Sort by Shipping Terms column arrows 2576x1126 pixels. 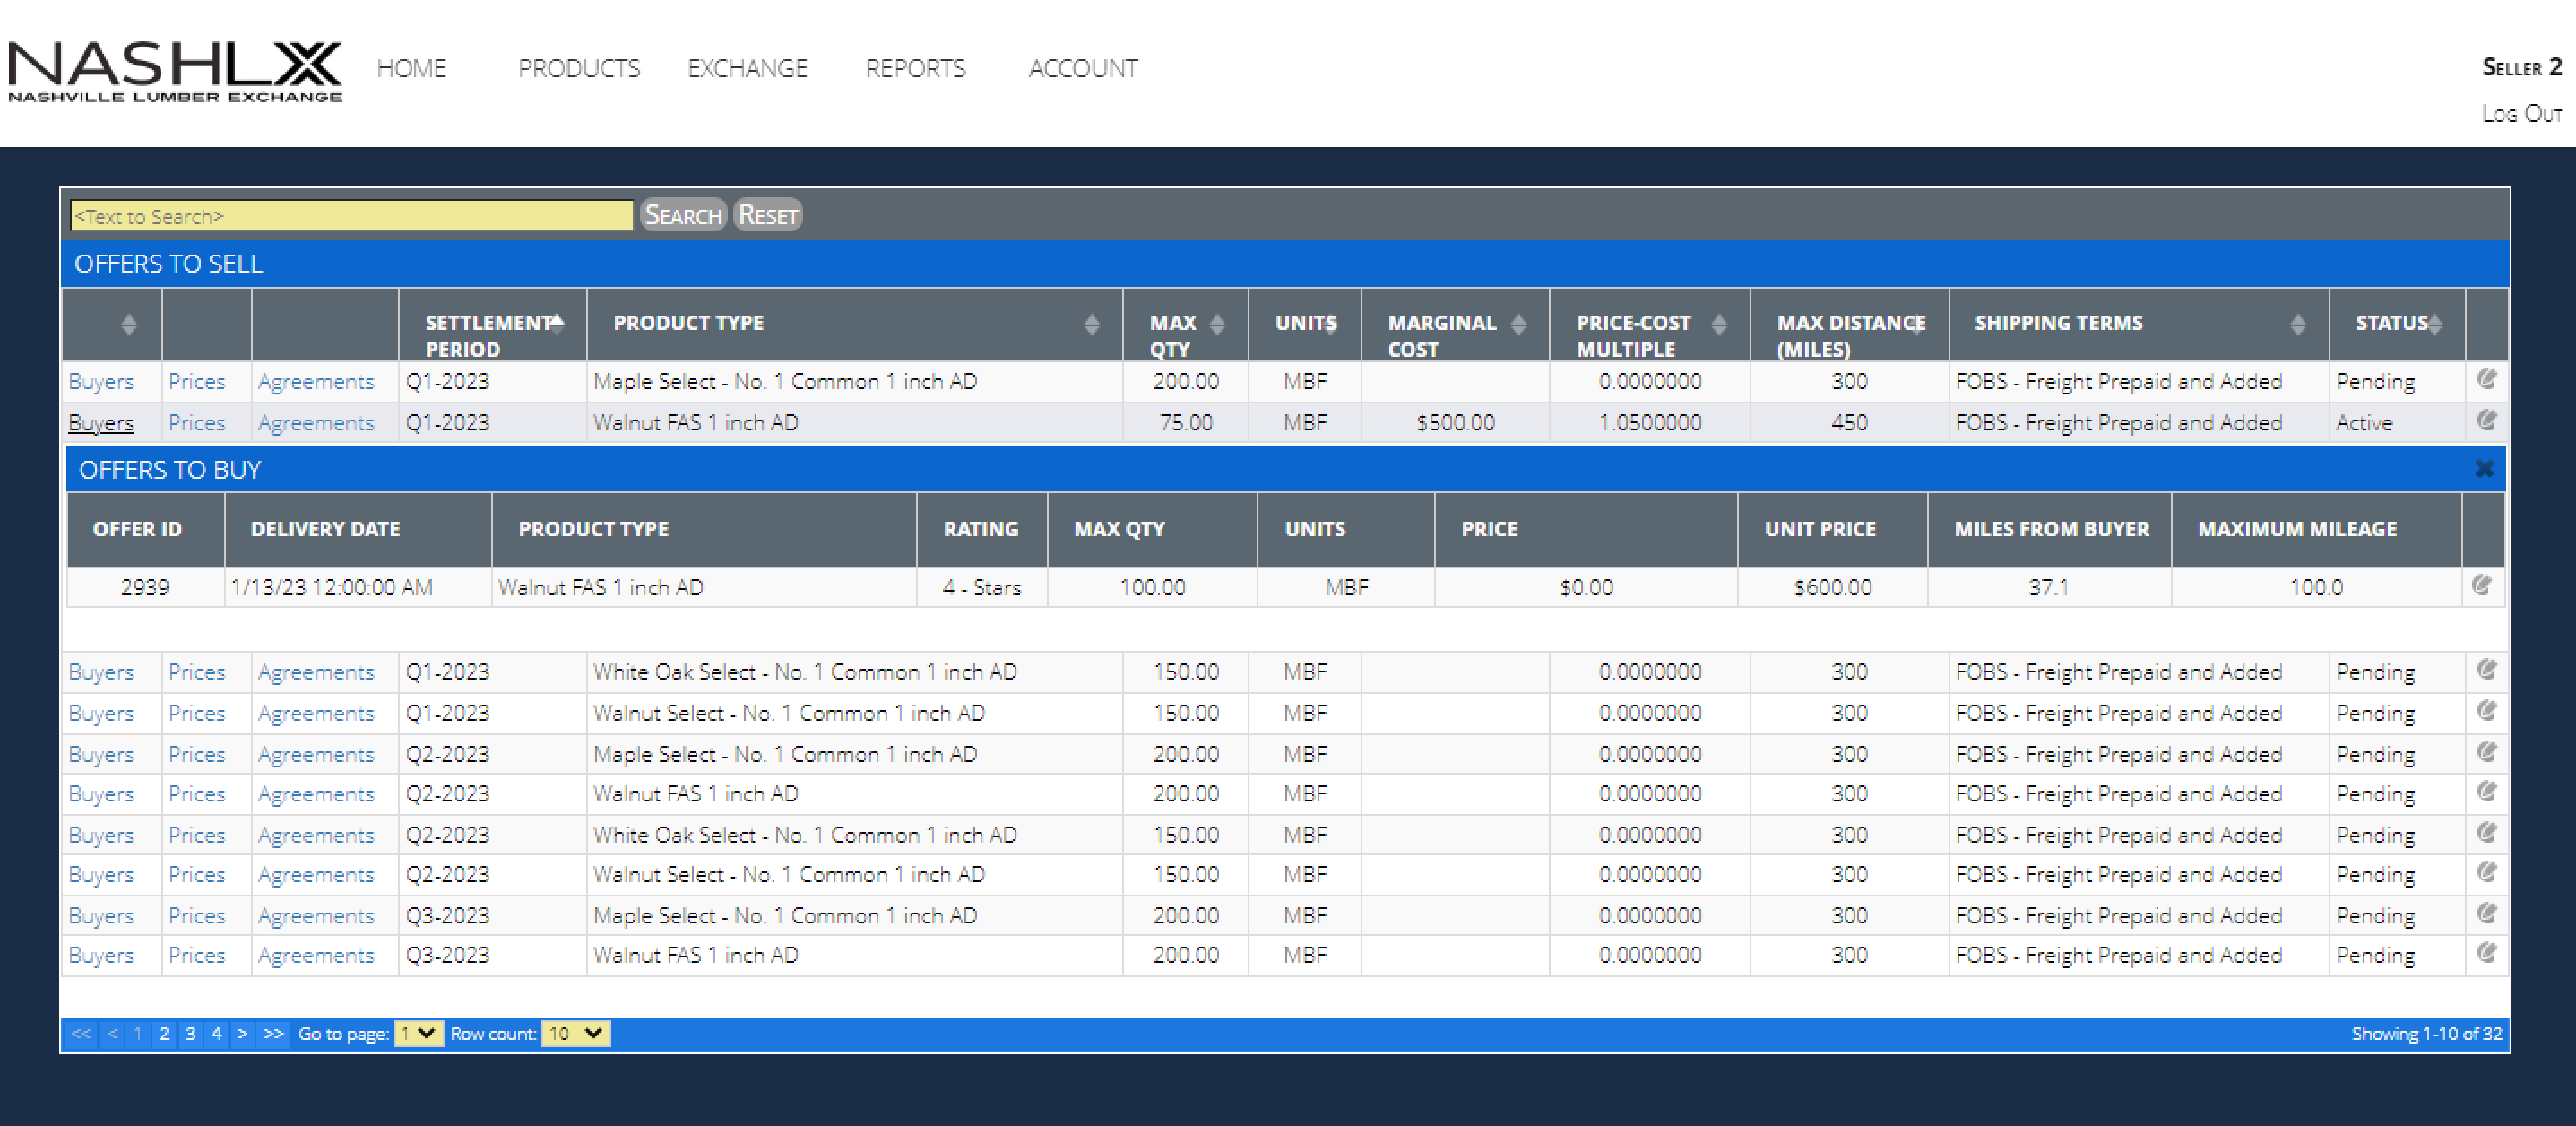click(x=2297, y=324)
